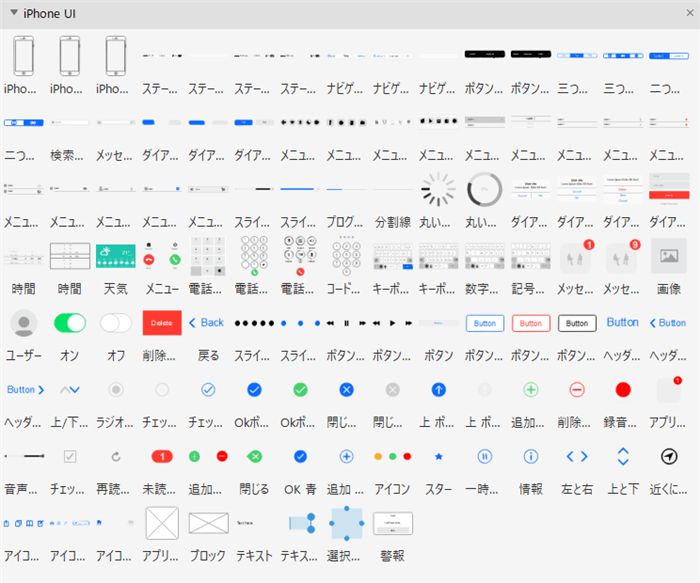This screenshot has height=583, width=700.
Task: Choose the blue arrow 上 ボ up button shape
Action: (438, 390)
